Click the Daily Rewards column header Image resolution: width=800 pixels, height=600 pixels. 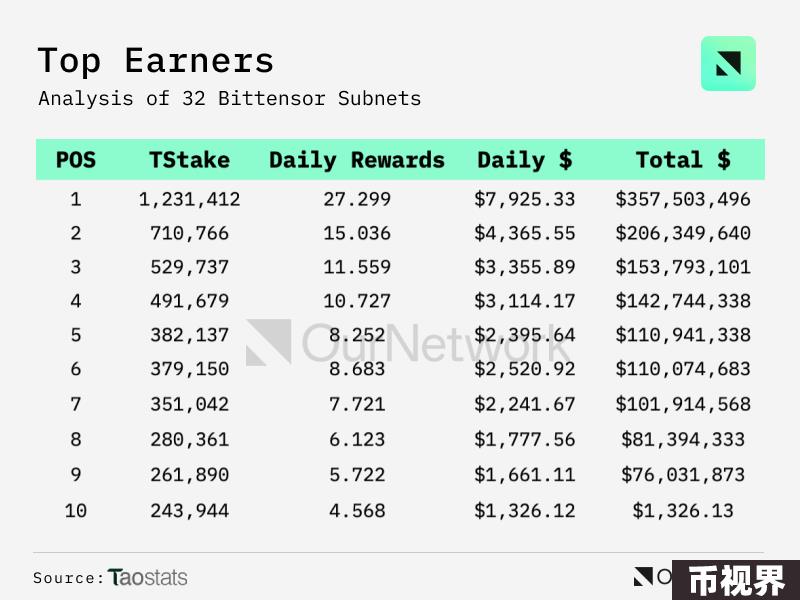click(x=357, y=160)
